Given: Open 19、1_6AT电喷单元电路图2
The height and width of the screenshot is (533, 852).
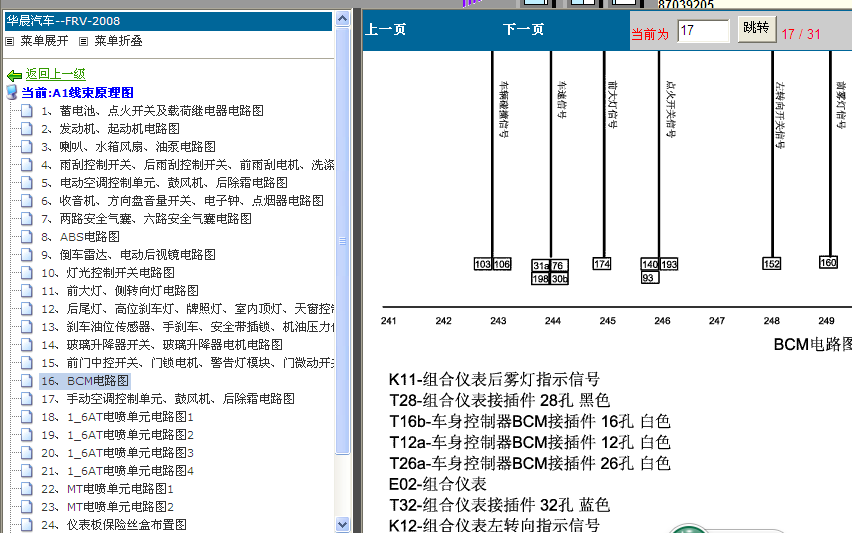Looking at the screenshot, I should (117, 435).
